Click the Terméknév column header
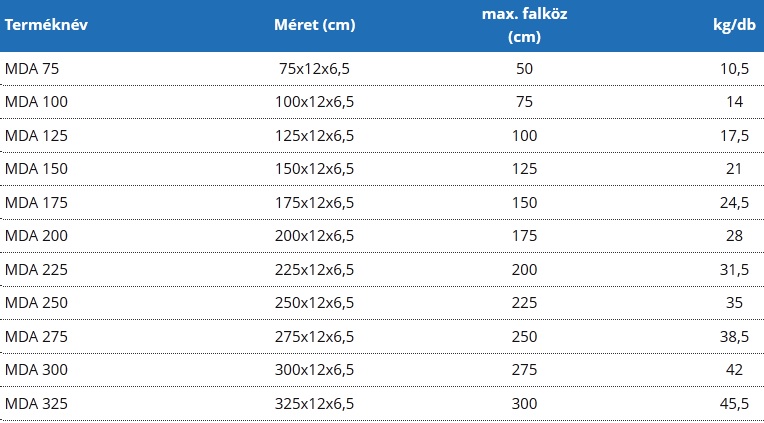 pyautogui.click(x=46, y=25)
